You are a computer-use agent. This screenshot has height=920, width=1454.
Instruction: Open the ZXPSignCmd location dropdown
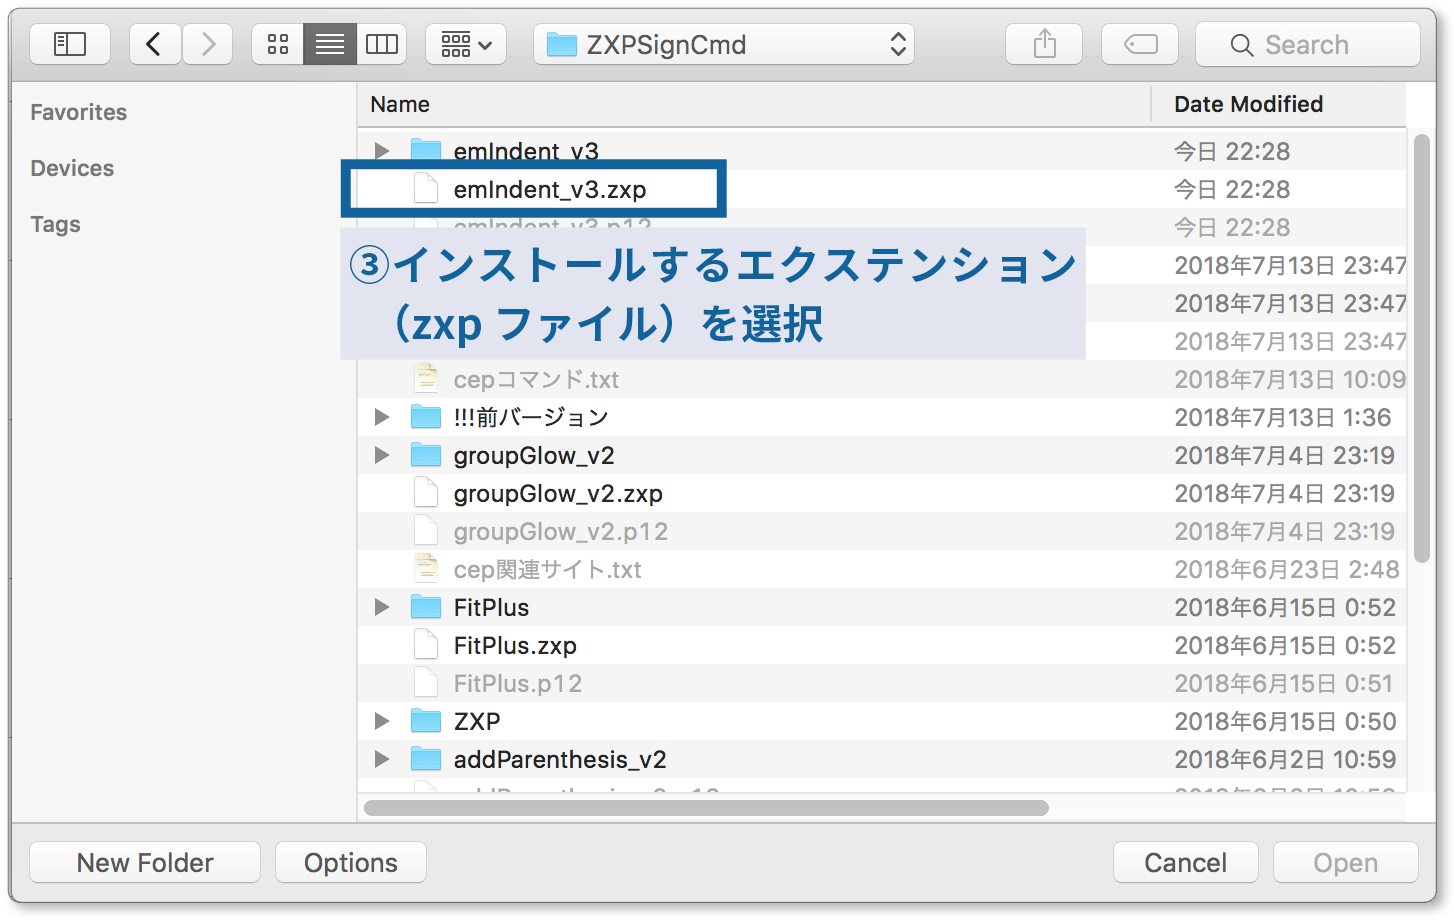click(x=722, y=43)
